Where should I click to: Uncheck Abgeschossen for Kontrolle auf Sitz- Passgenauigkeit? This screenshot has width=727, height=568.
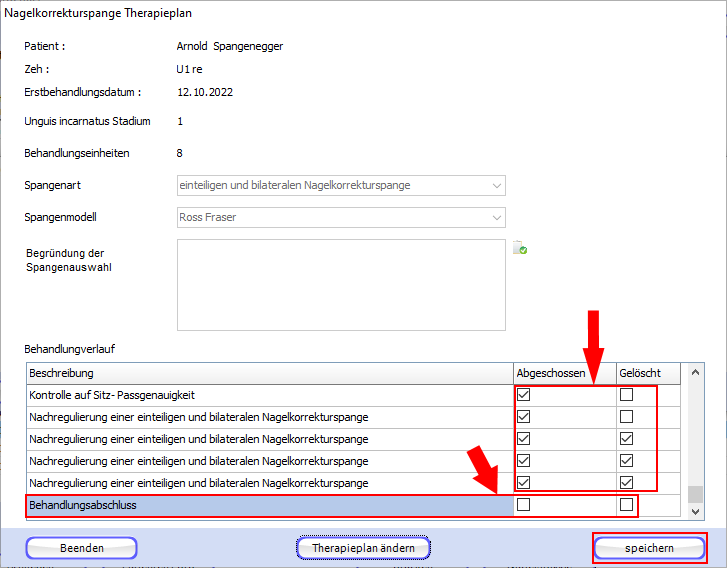pyautogui.click(x=524, y=395)
